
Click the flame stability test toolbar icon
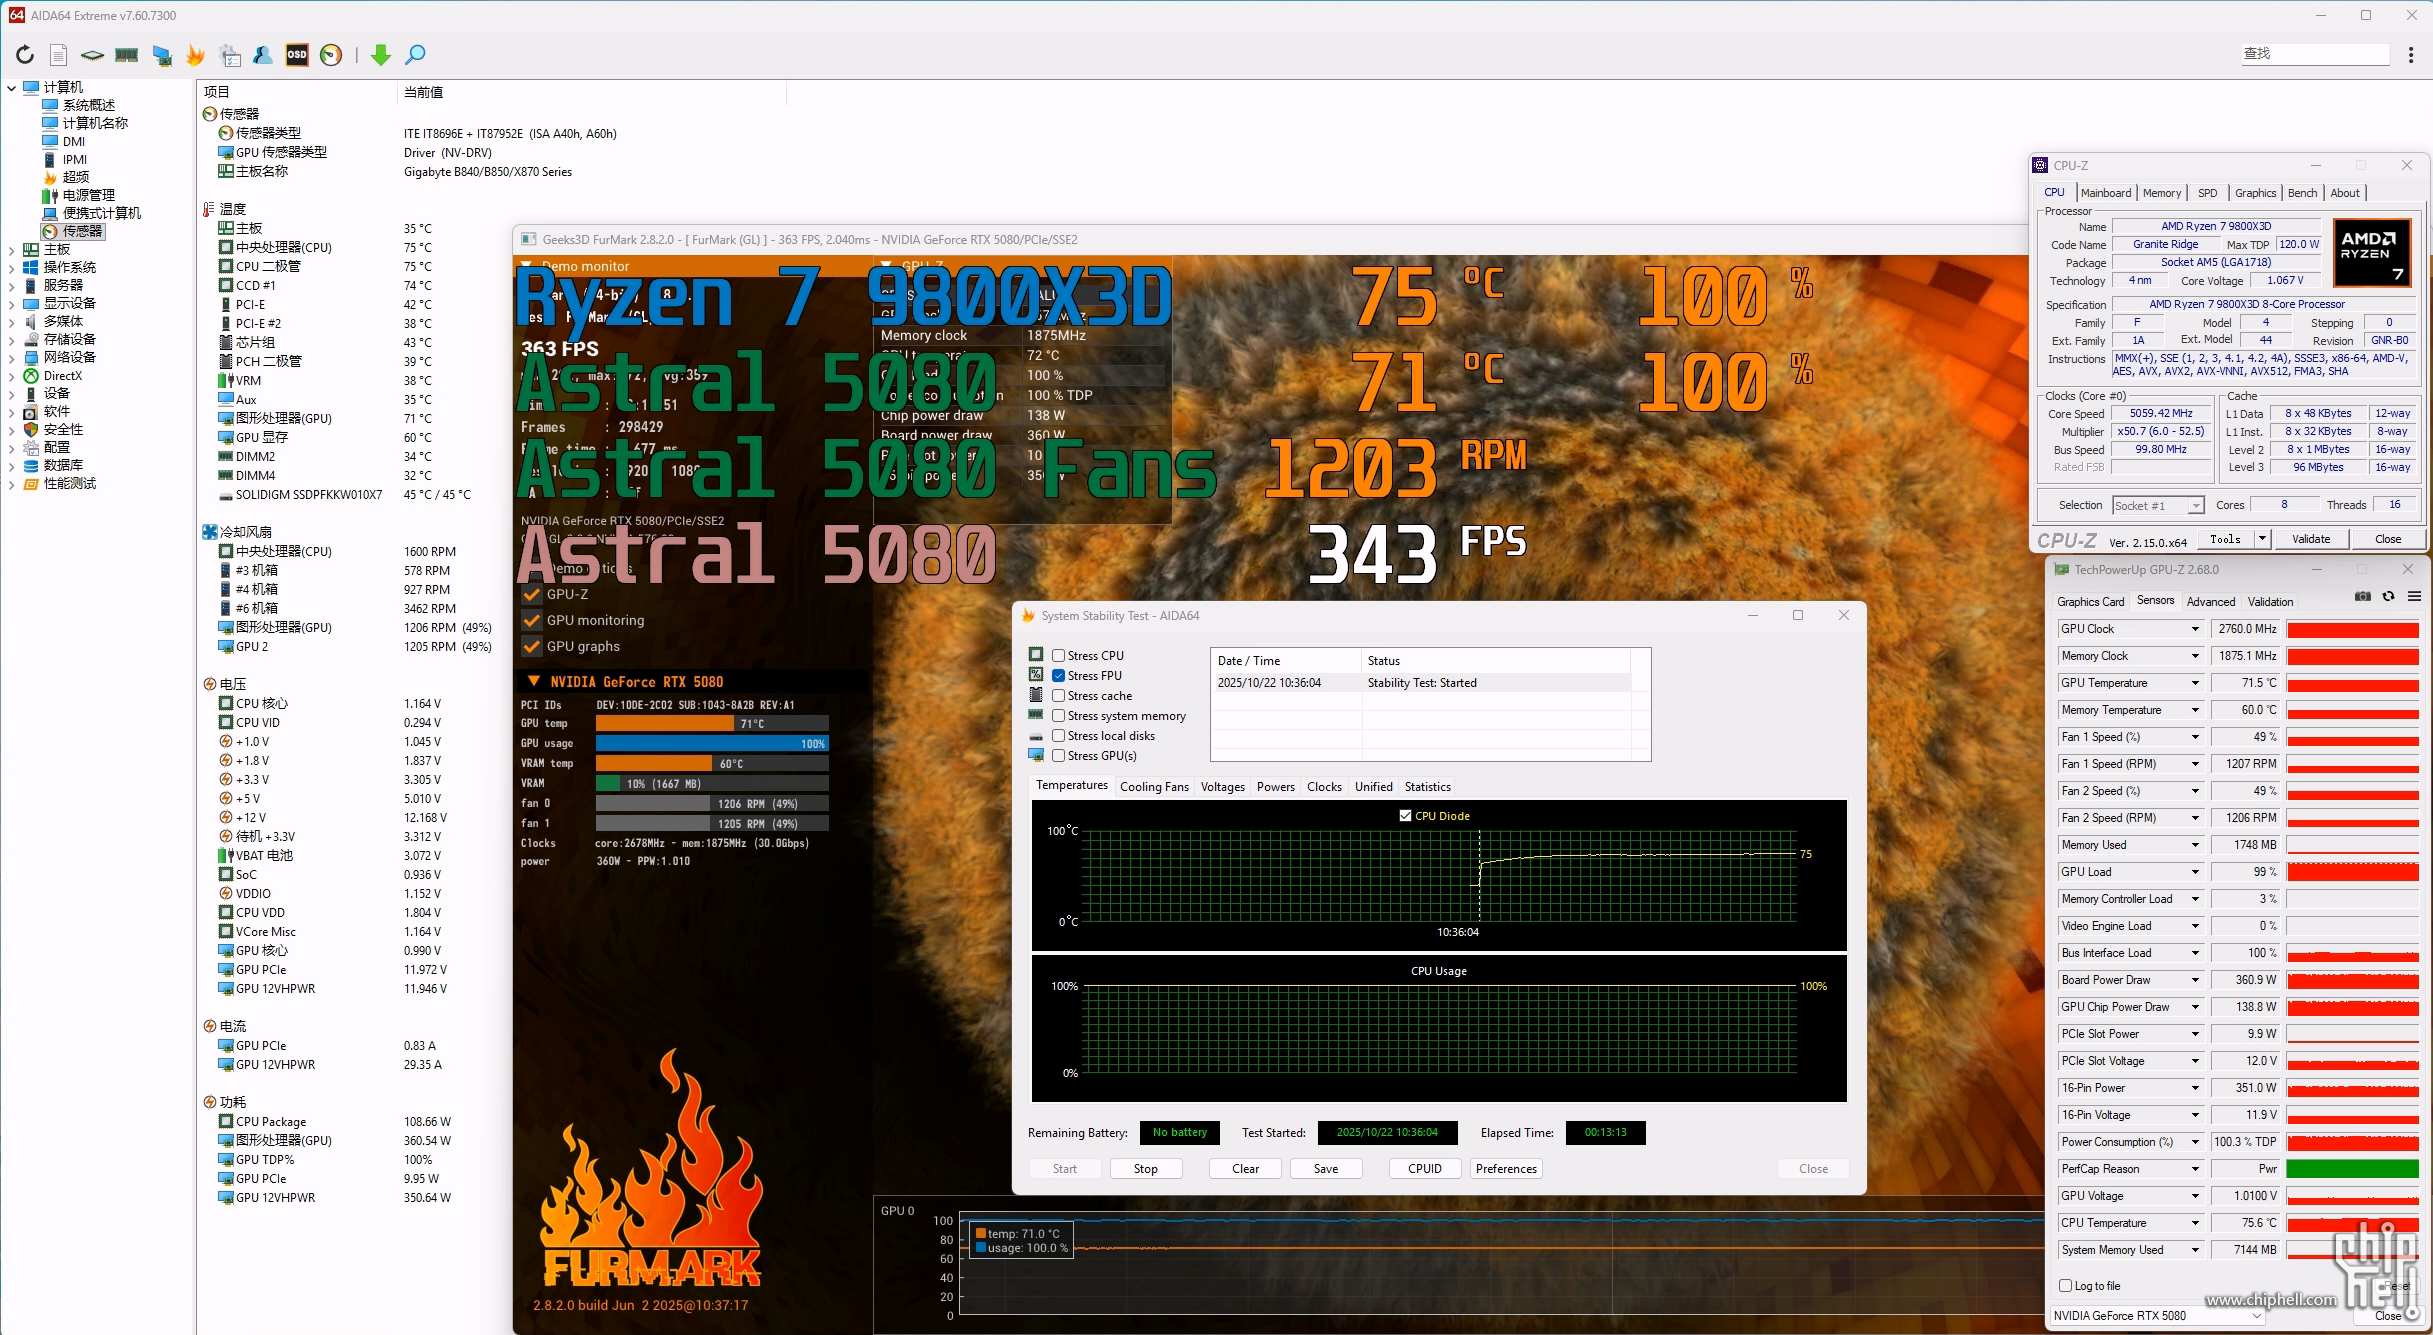pyautogui.click(x=196, y=55)
